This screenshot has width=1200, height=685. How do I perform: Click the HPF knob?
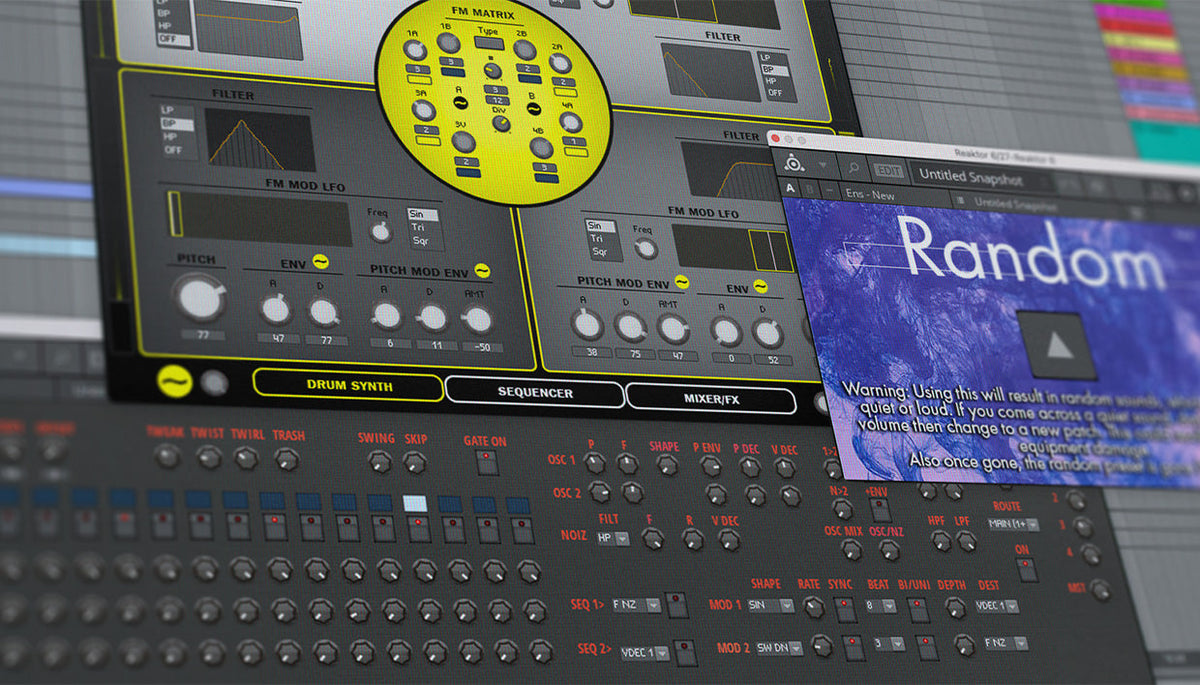(x=940, y=540)
